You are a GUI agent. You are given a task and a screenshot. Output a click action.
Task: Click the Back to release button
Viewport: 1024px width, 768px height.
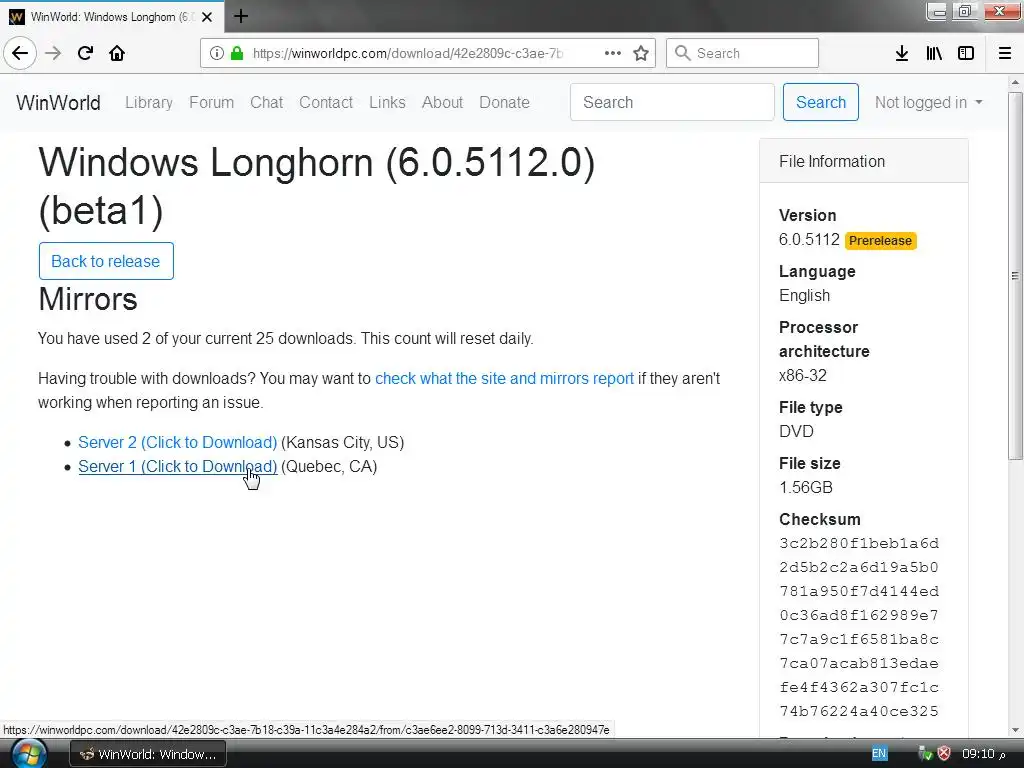106,261
